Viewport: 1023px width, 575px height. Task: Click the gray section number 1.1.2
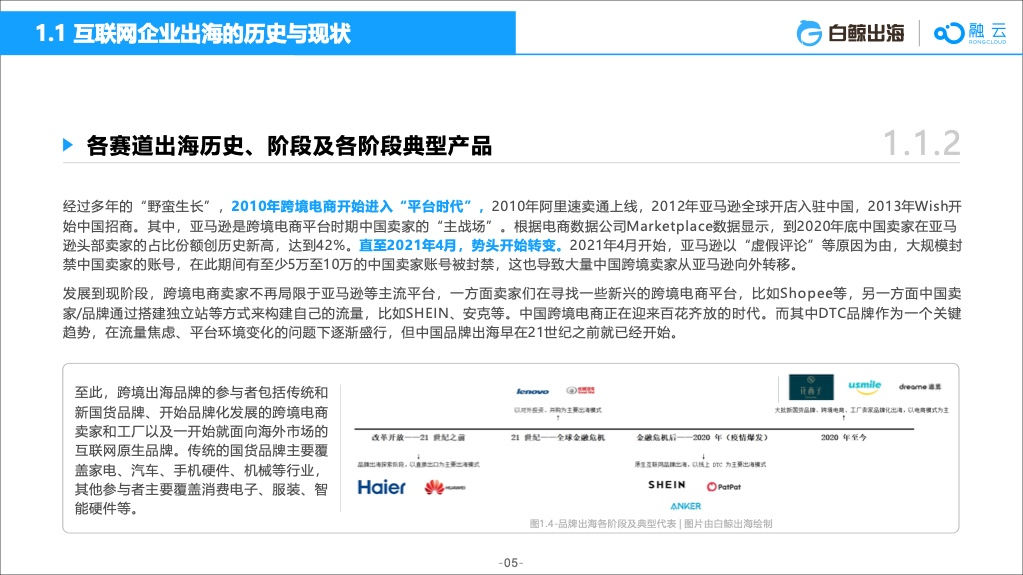(x=921, y=143)
